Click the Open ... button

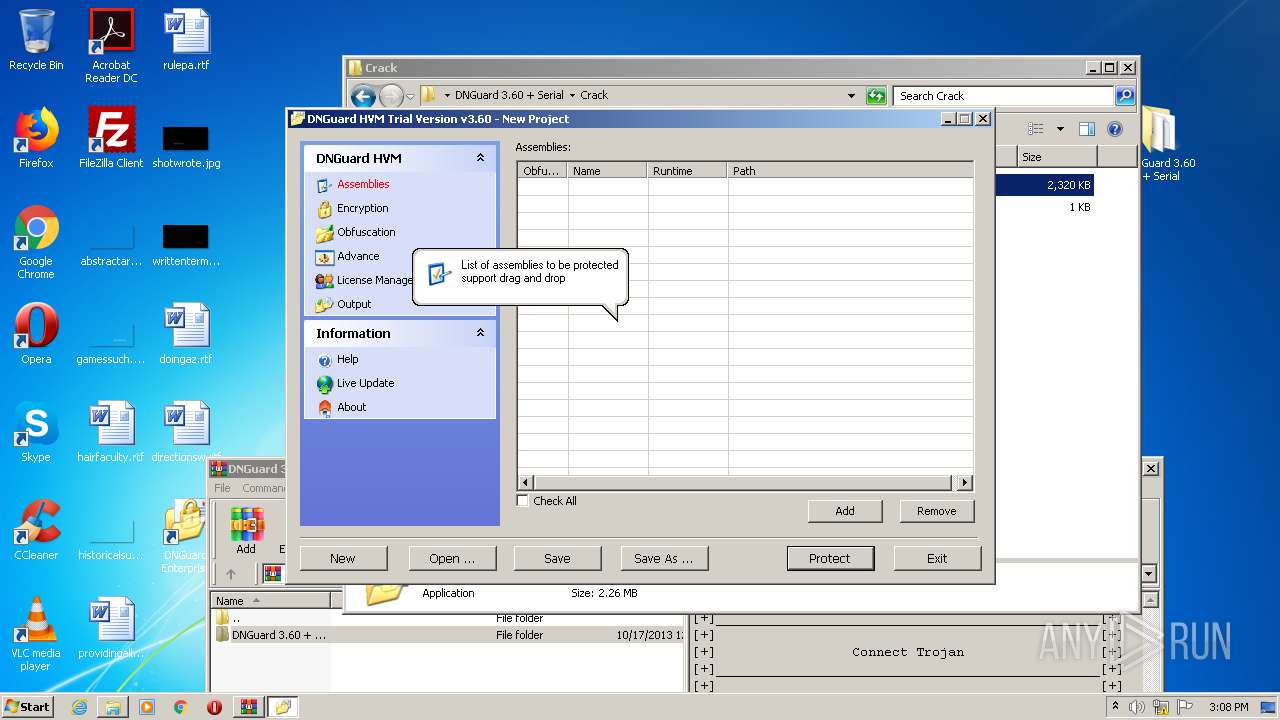[452, 558]
